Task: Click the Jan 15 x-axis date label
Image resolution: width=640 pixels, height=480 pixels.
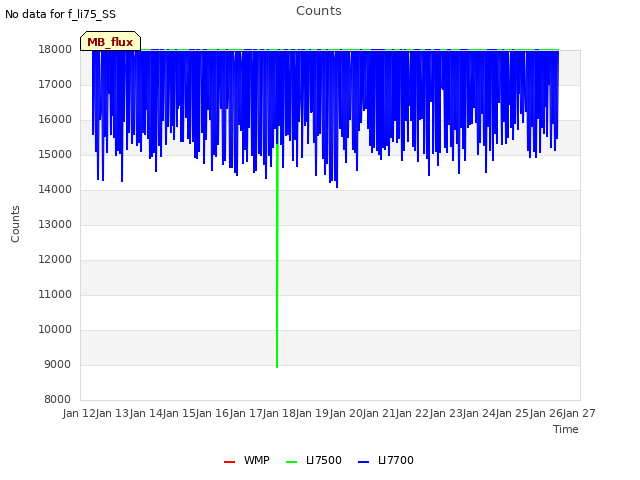Action: tap(179, 413)
